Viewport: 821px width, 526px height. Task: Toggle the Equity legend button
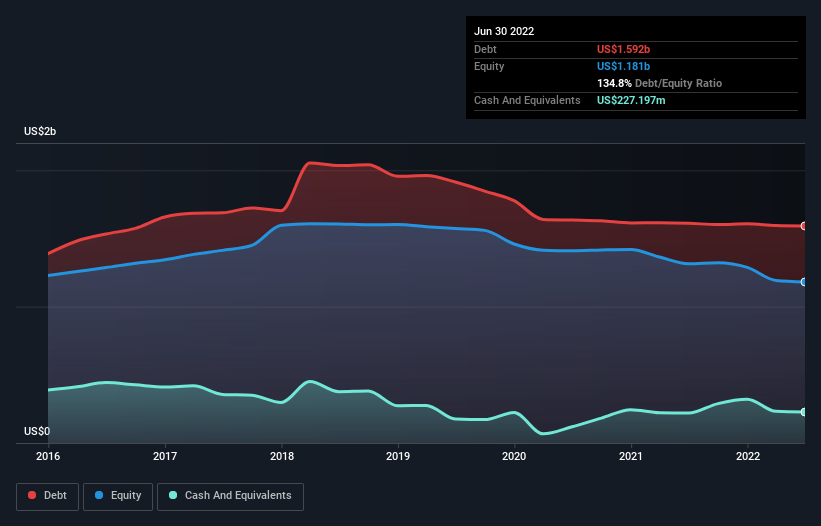click(118, 496)
